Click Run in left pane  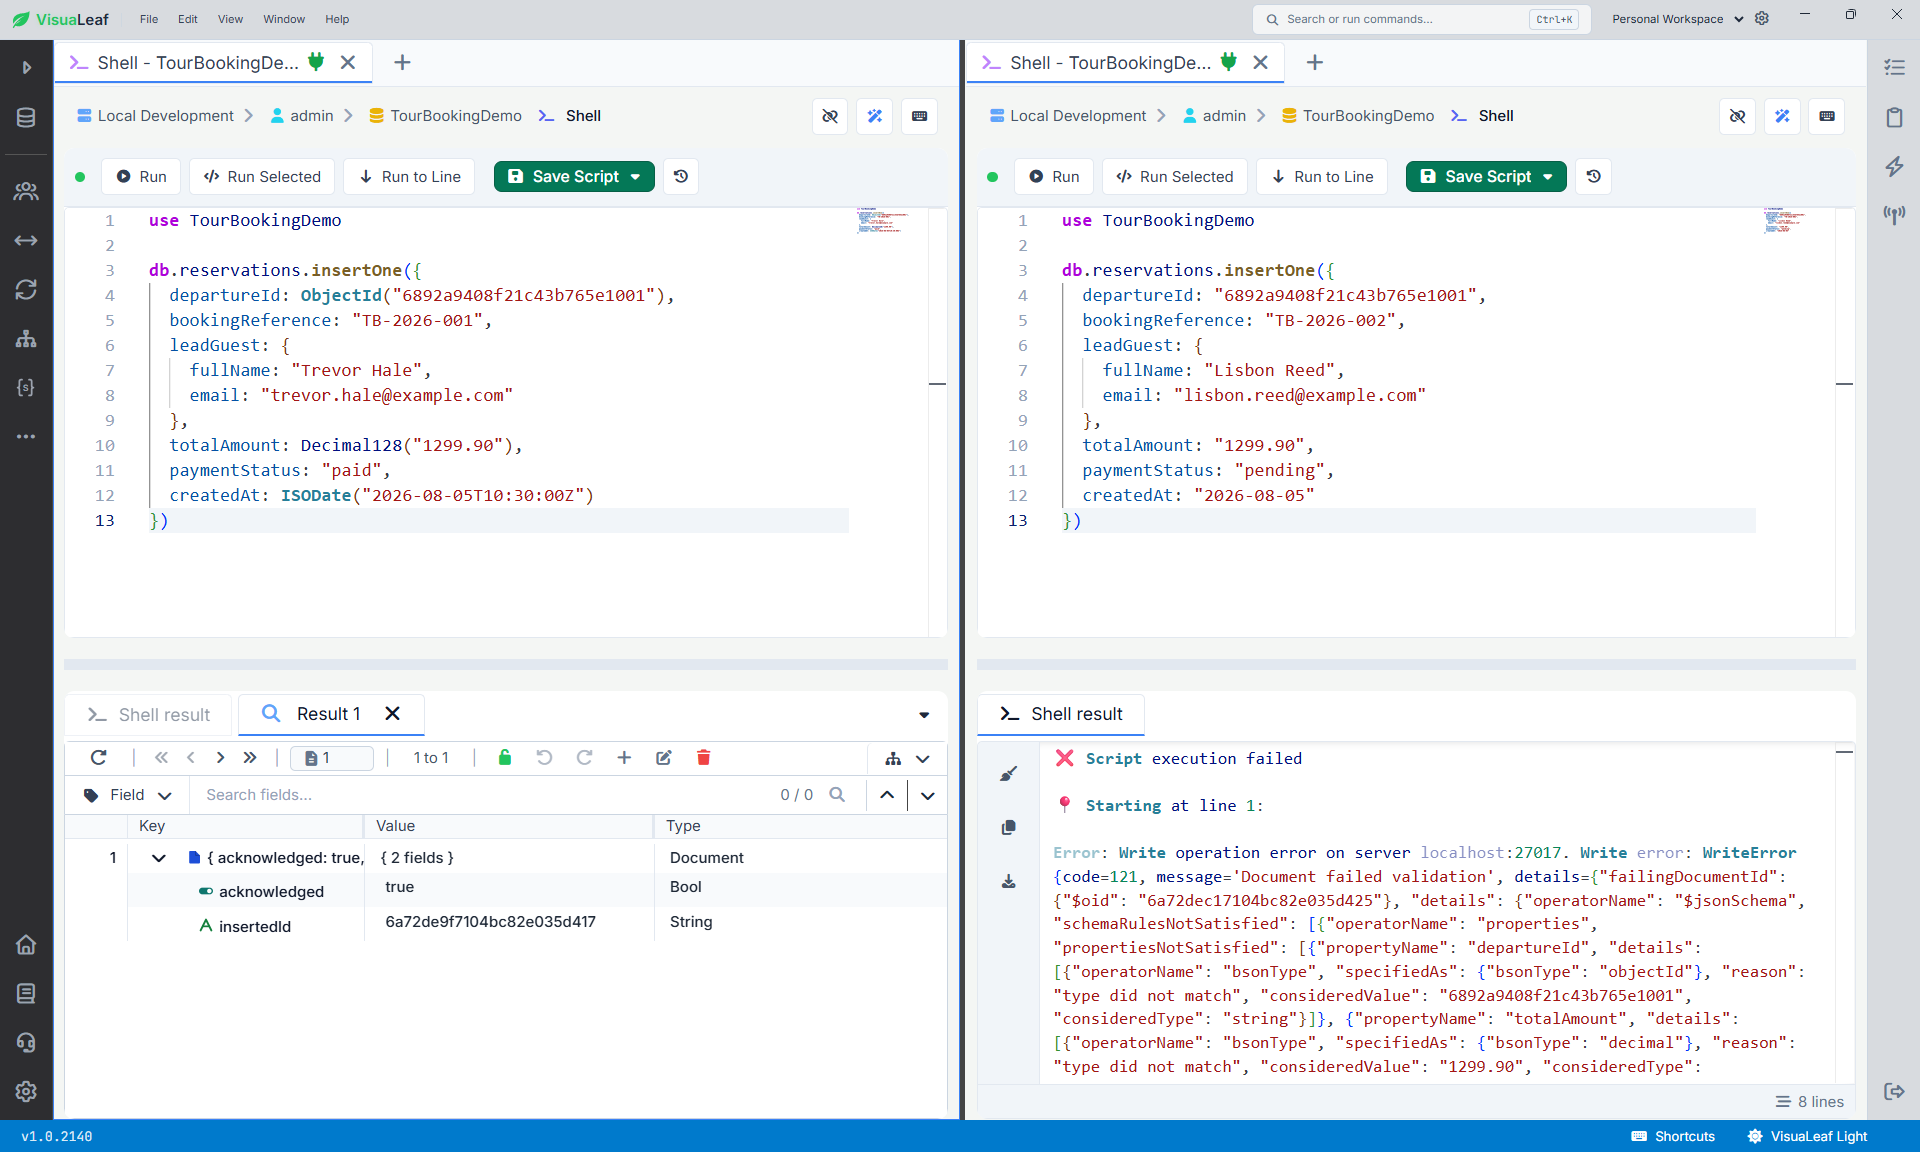(x=141, y=176)
